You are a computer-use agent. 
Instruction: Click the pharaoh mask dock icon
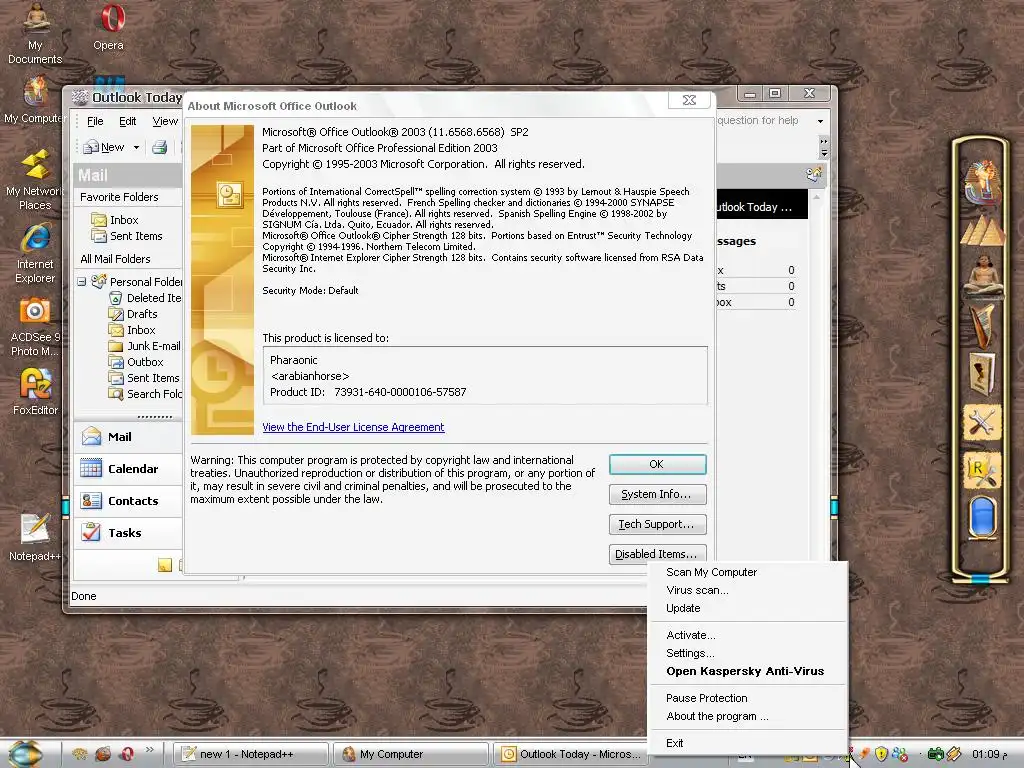(x=982, y=183)
